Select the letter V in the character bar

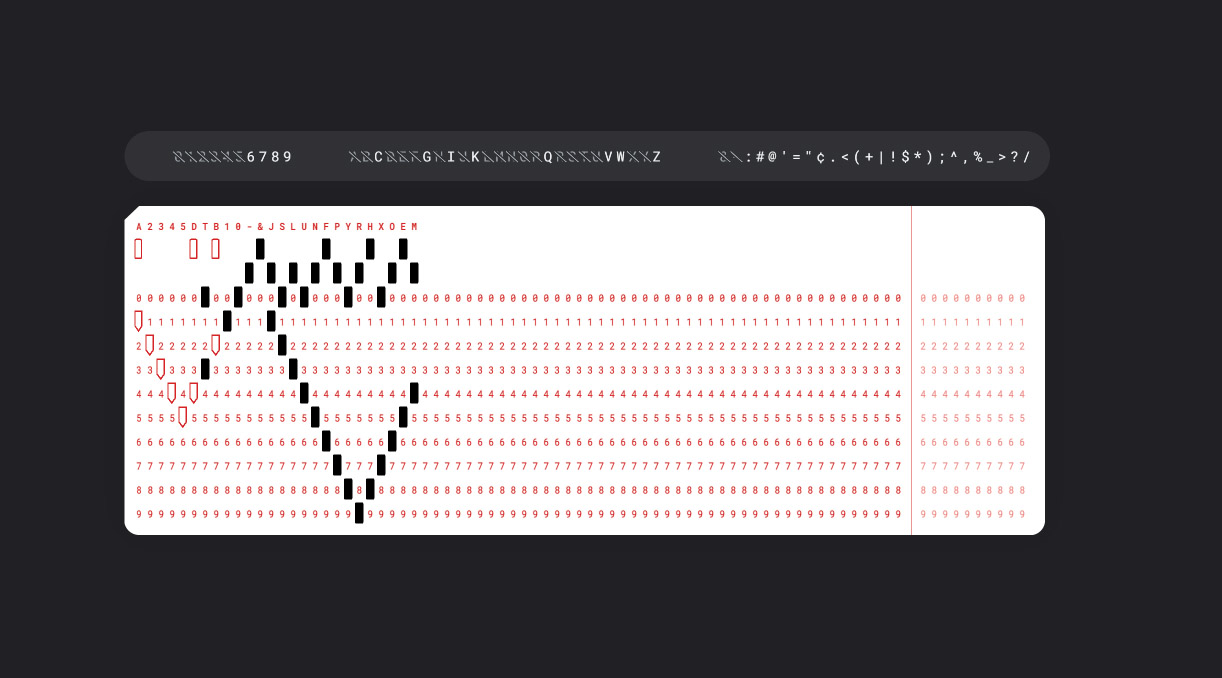click(x=608, y=157)
